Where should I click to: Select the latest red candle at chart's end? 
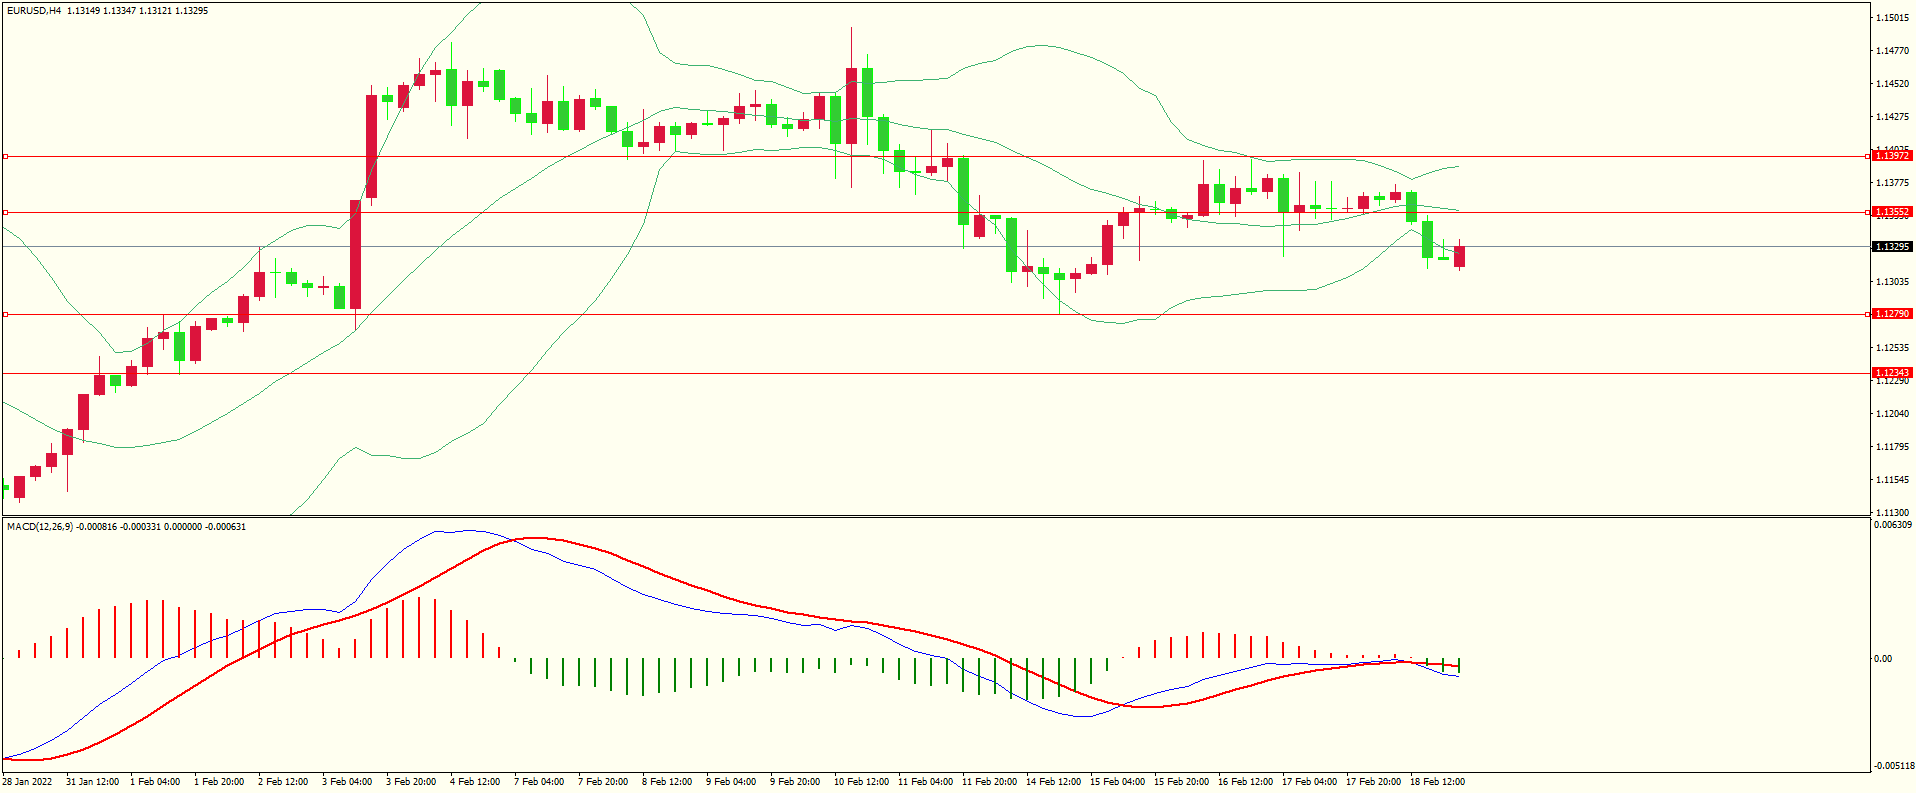point(1460,256)
